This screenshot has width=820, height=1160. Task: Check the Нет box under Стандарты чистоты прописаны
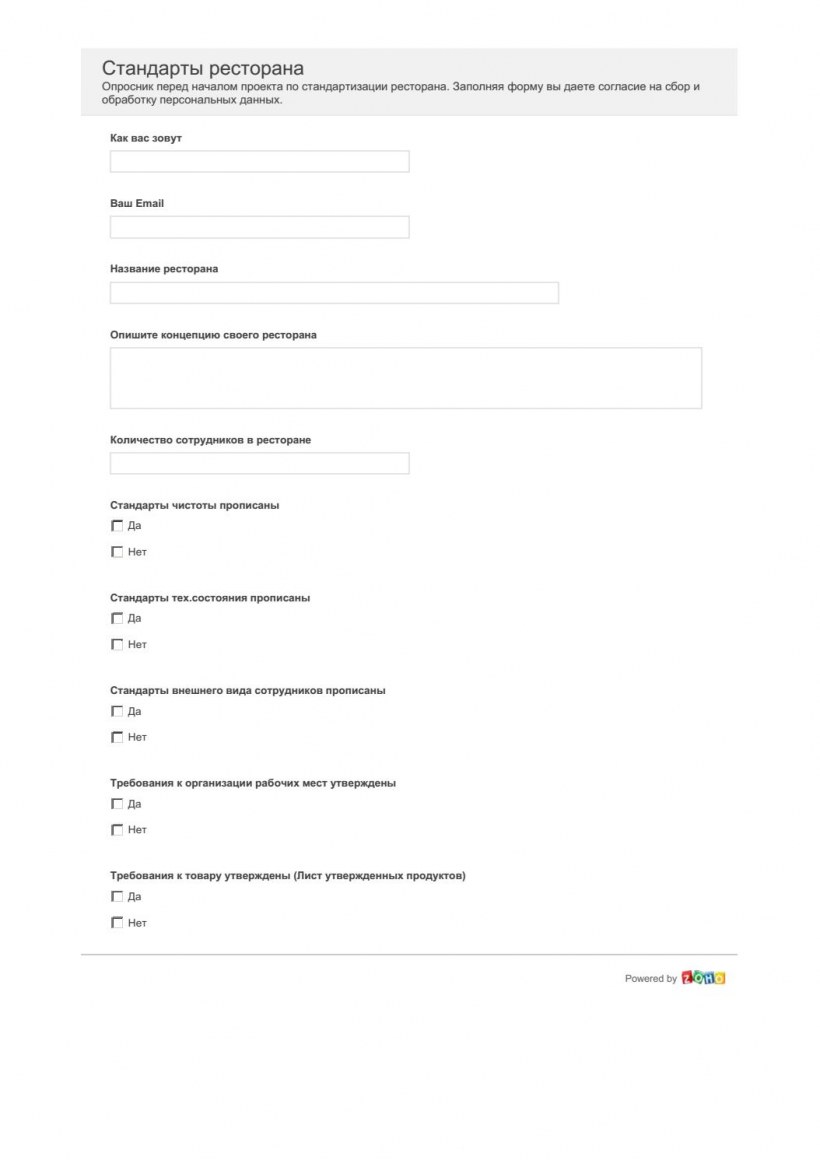(x=116, y=551)
